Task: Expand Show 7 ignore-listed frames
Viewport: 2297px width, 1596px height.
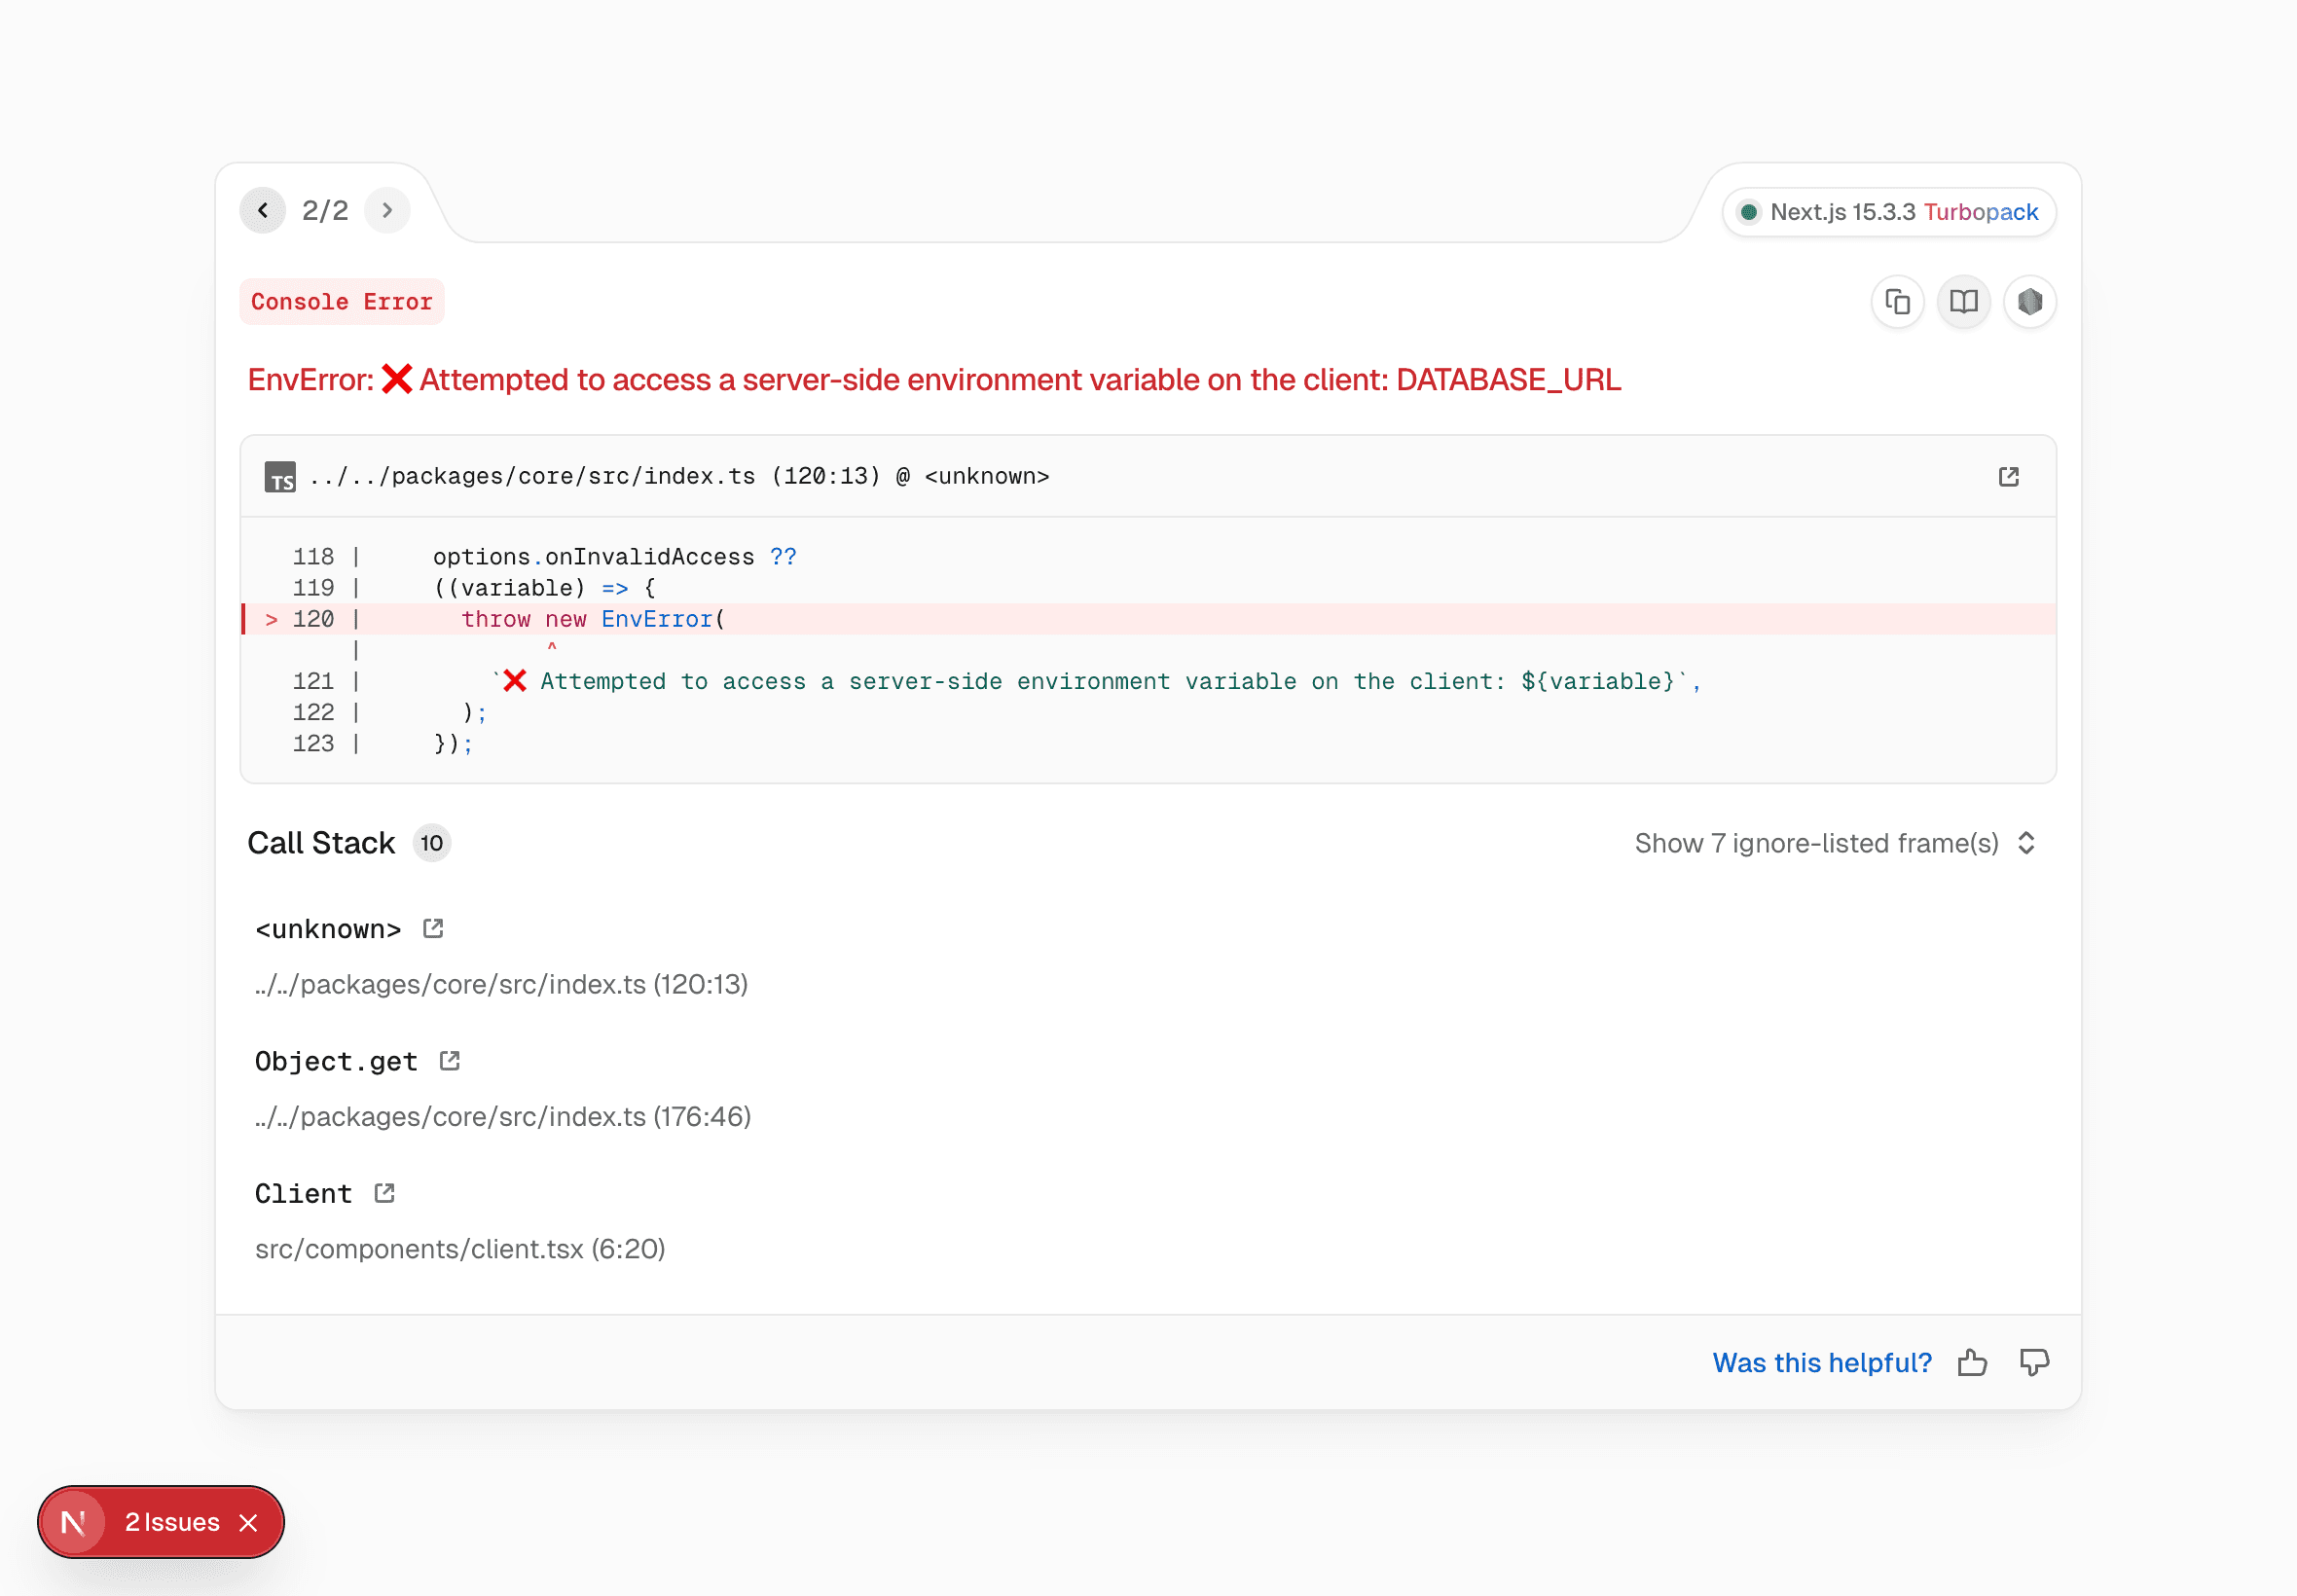Action: tap(1816, 843)
